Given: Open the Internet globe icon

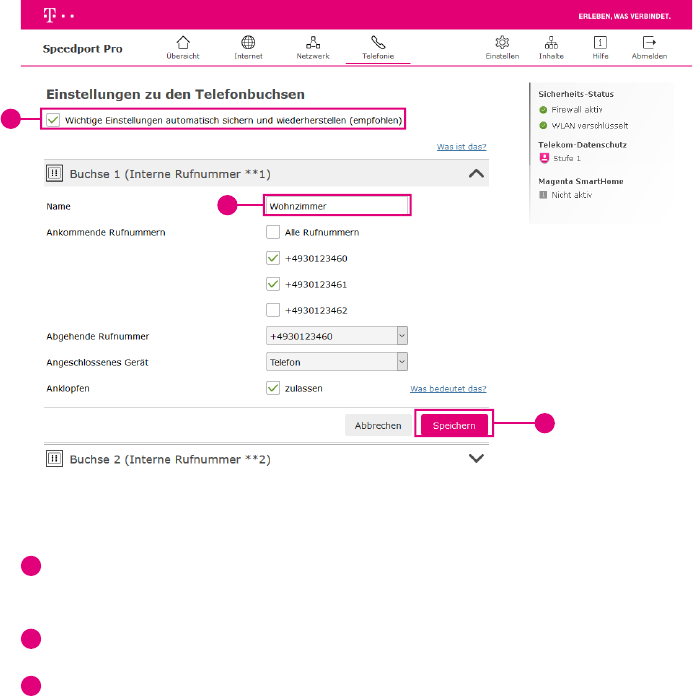Looking at the screenshot, I should [x=248, y=43].
